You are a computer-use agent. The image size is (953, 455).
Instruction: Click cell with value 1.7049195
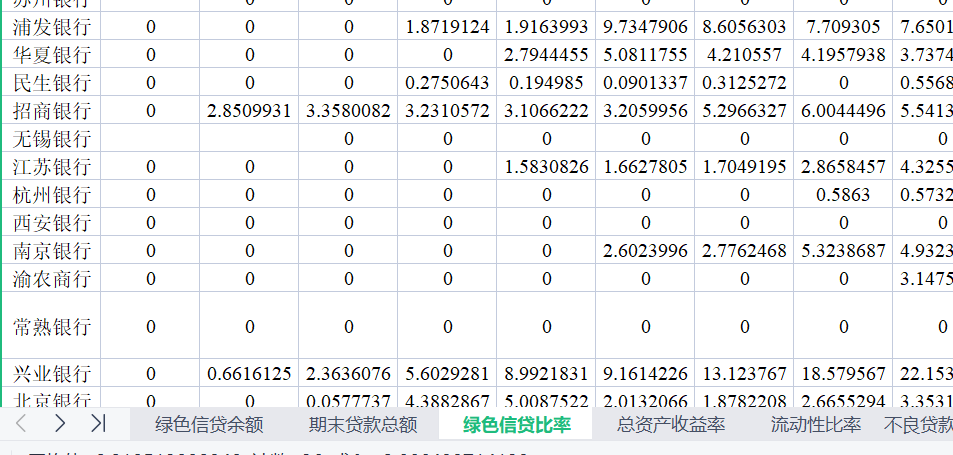[745, 166]
